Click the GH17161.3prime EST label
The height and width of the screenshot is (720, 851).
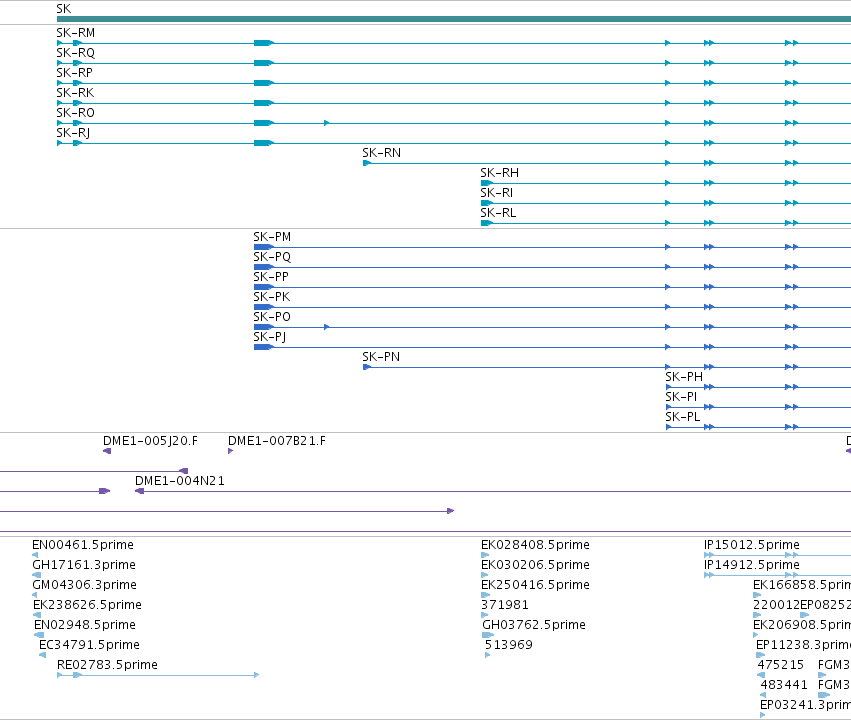(84, 565)
